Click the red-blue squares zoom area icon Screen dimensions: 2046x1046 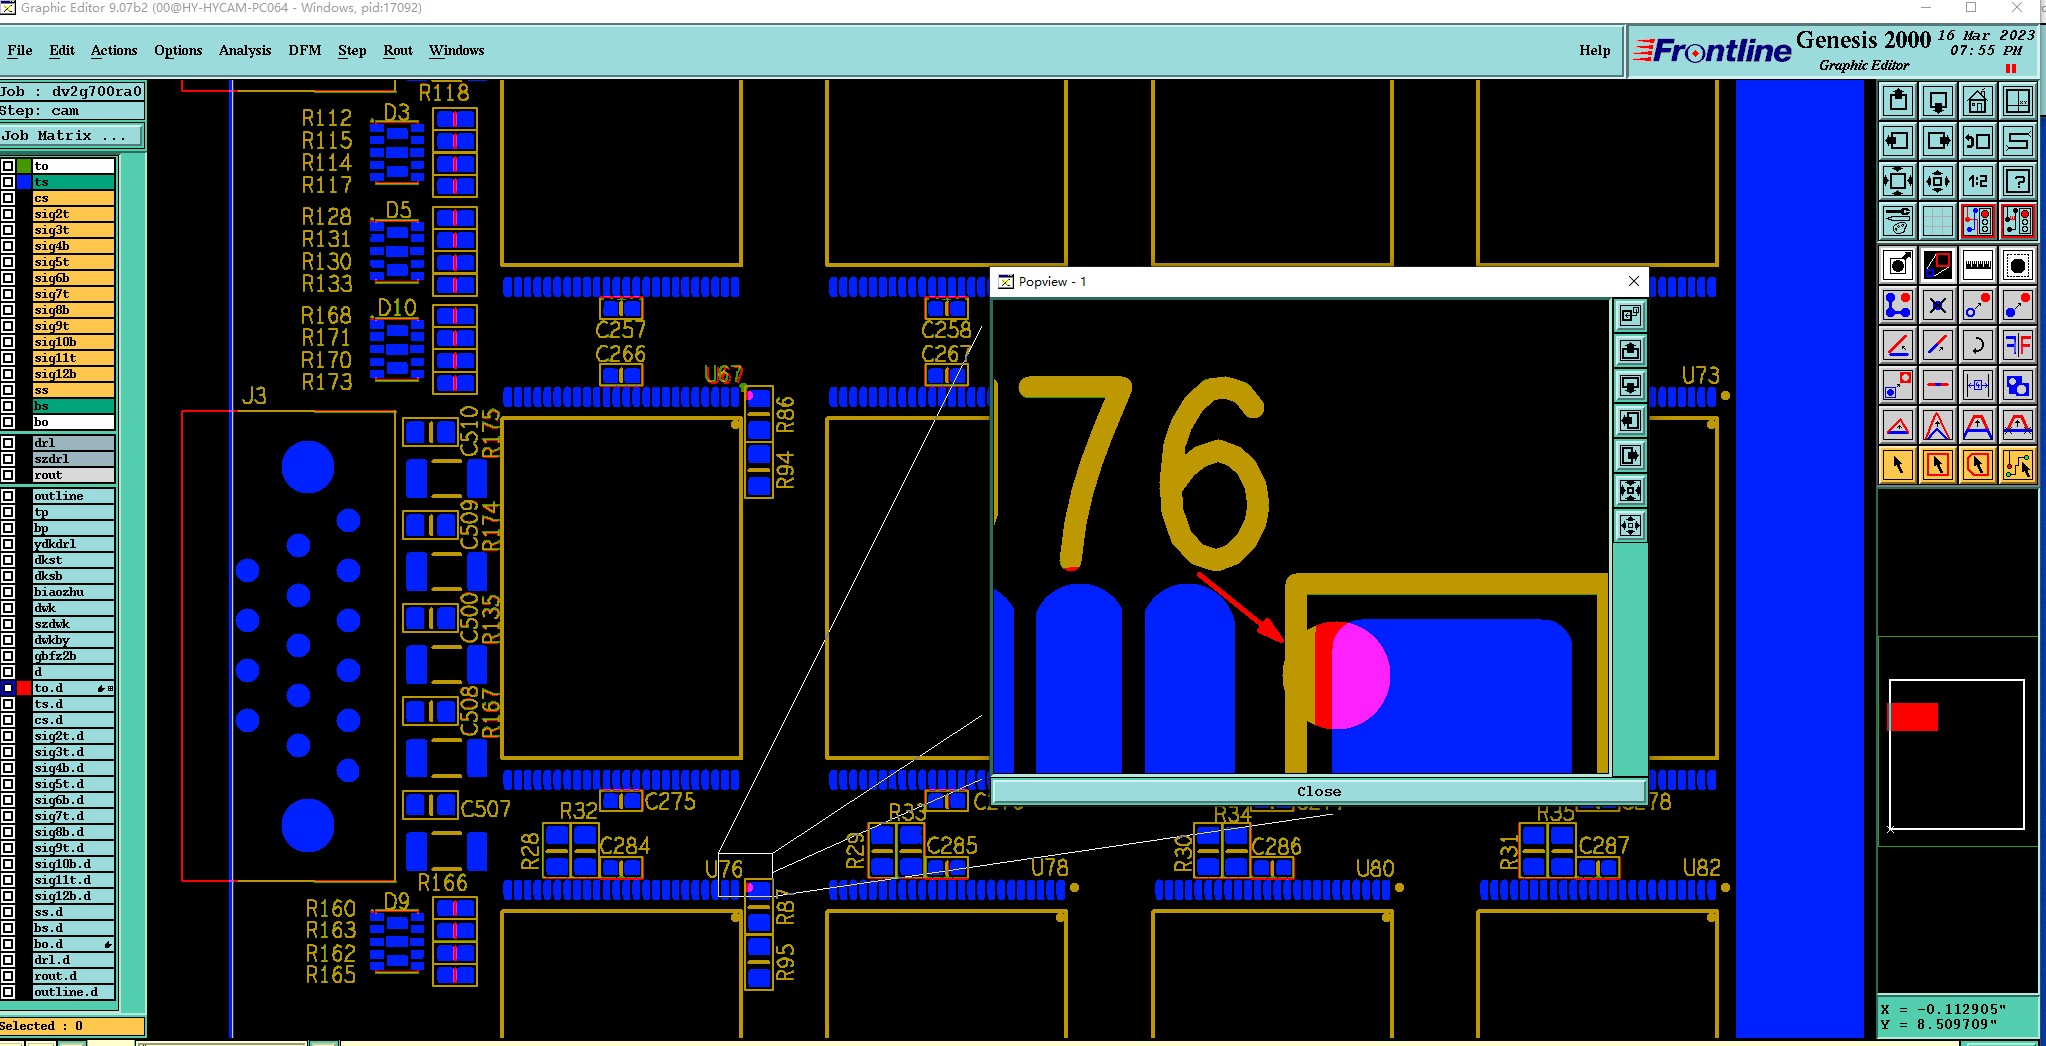click(x=1938, y=266)
